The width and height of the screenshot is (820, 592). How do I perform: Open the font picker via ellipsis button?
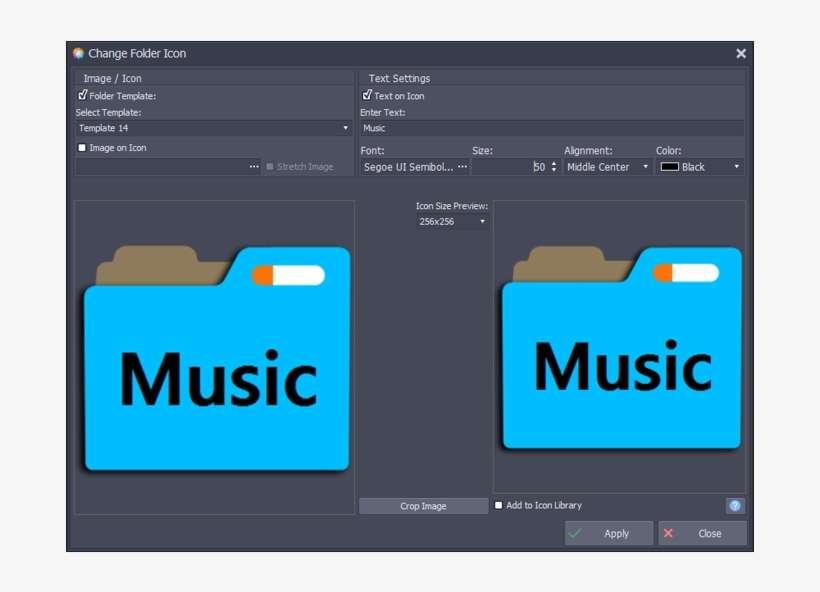pyautogui.click(x=462, y=167)
